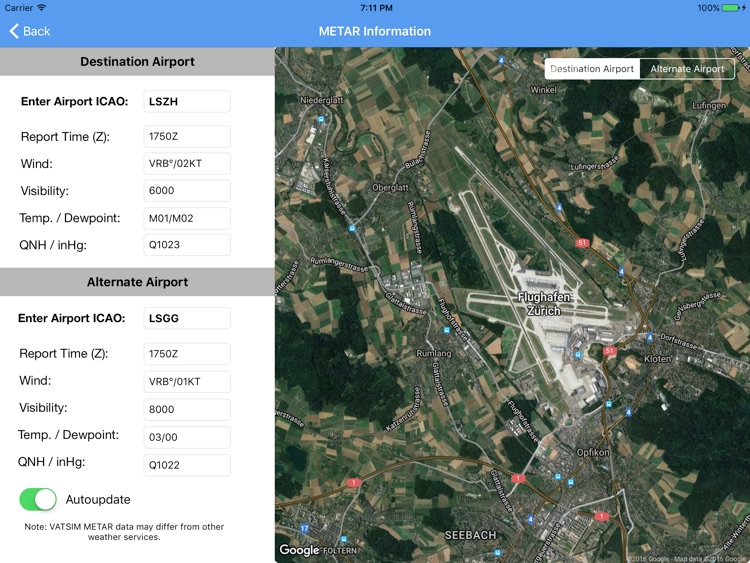Select the alternate QNH Q1022 field
Screen dimensions: 750x563
(x=187, y=465)
